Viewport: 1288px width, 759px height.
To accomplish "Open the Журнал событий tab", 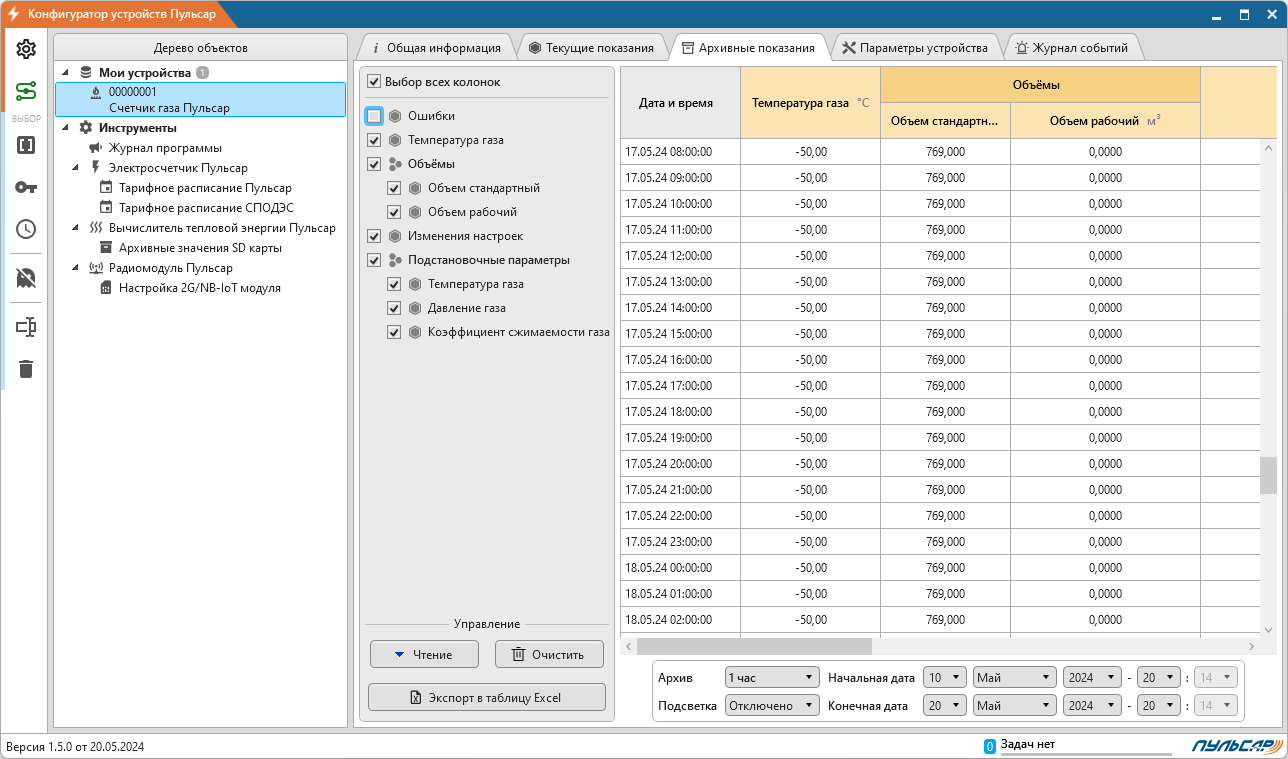I will coord(1072,47).
